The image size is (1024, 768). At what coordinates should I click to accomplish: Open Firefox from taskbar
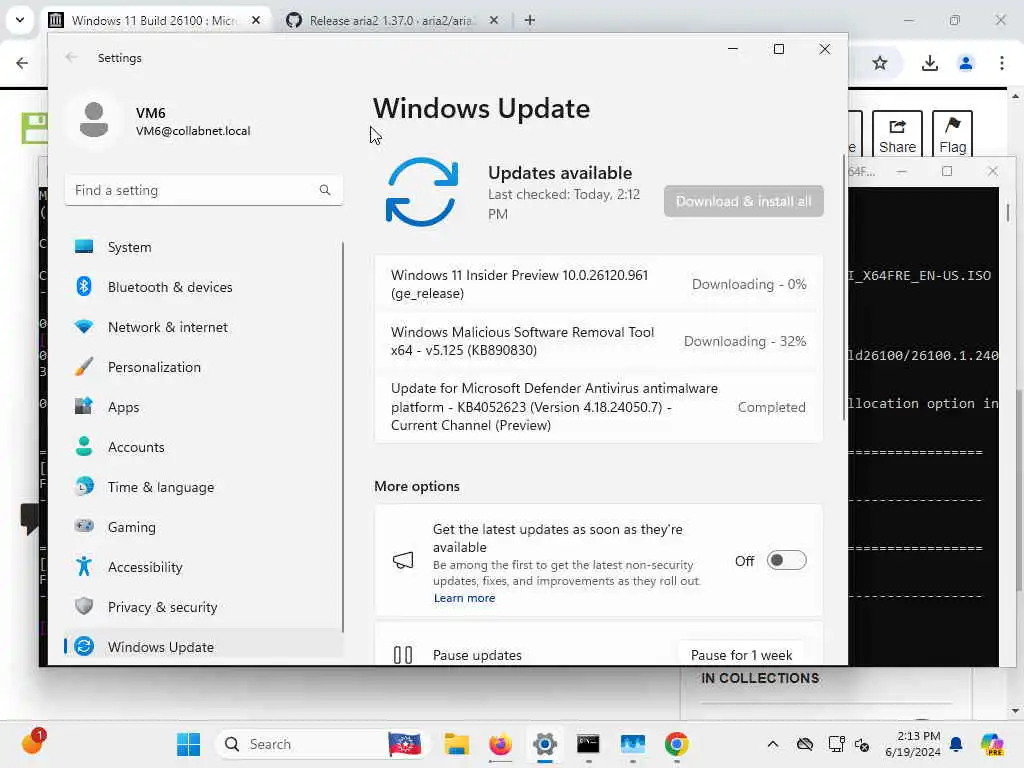coord(500,744)
